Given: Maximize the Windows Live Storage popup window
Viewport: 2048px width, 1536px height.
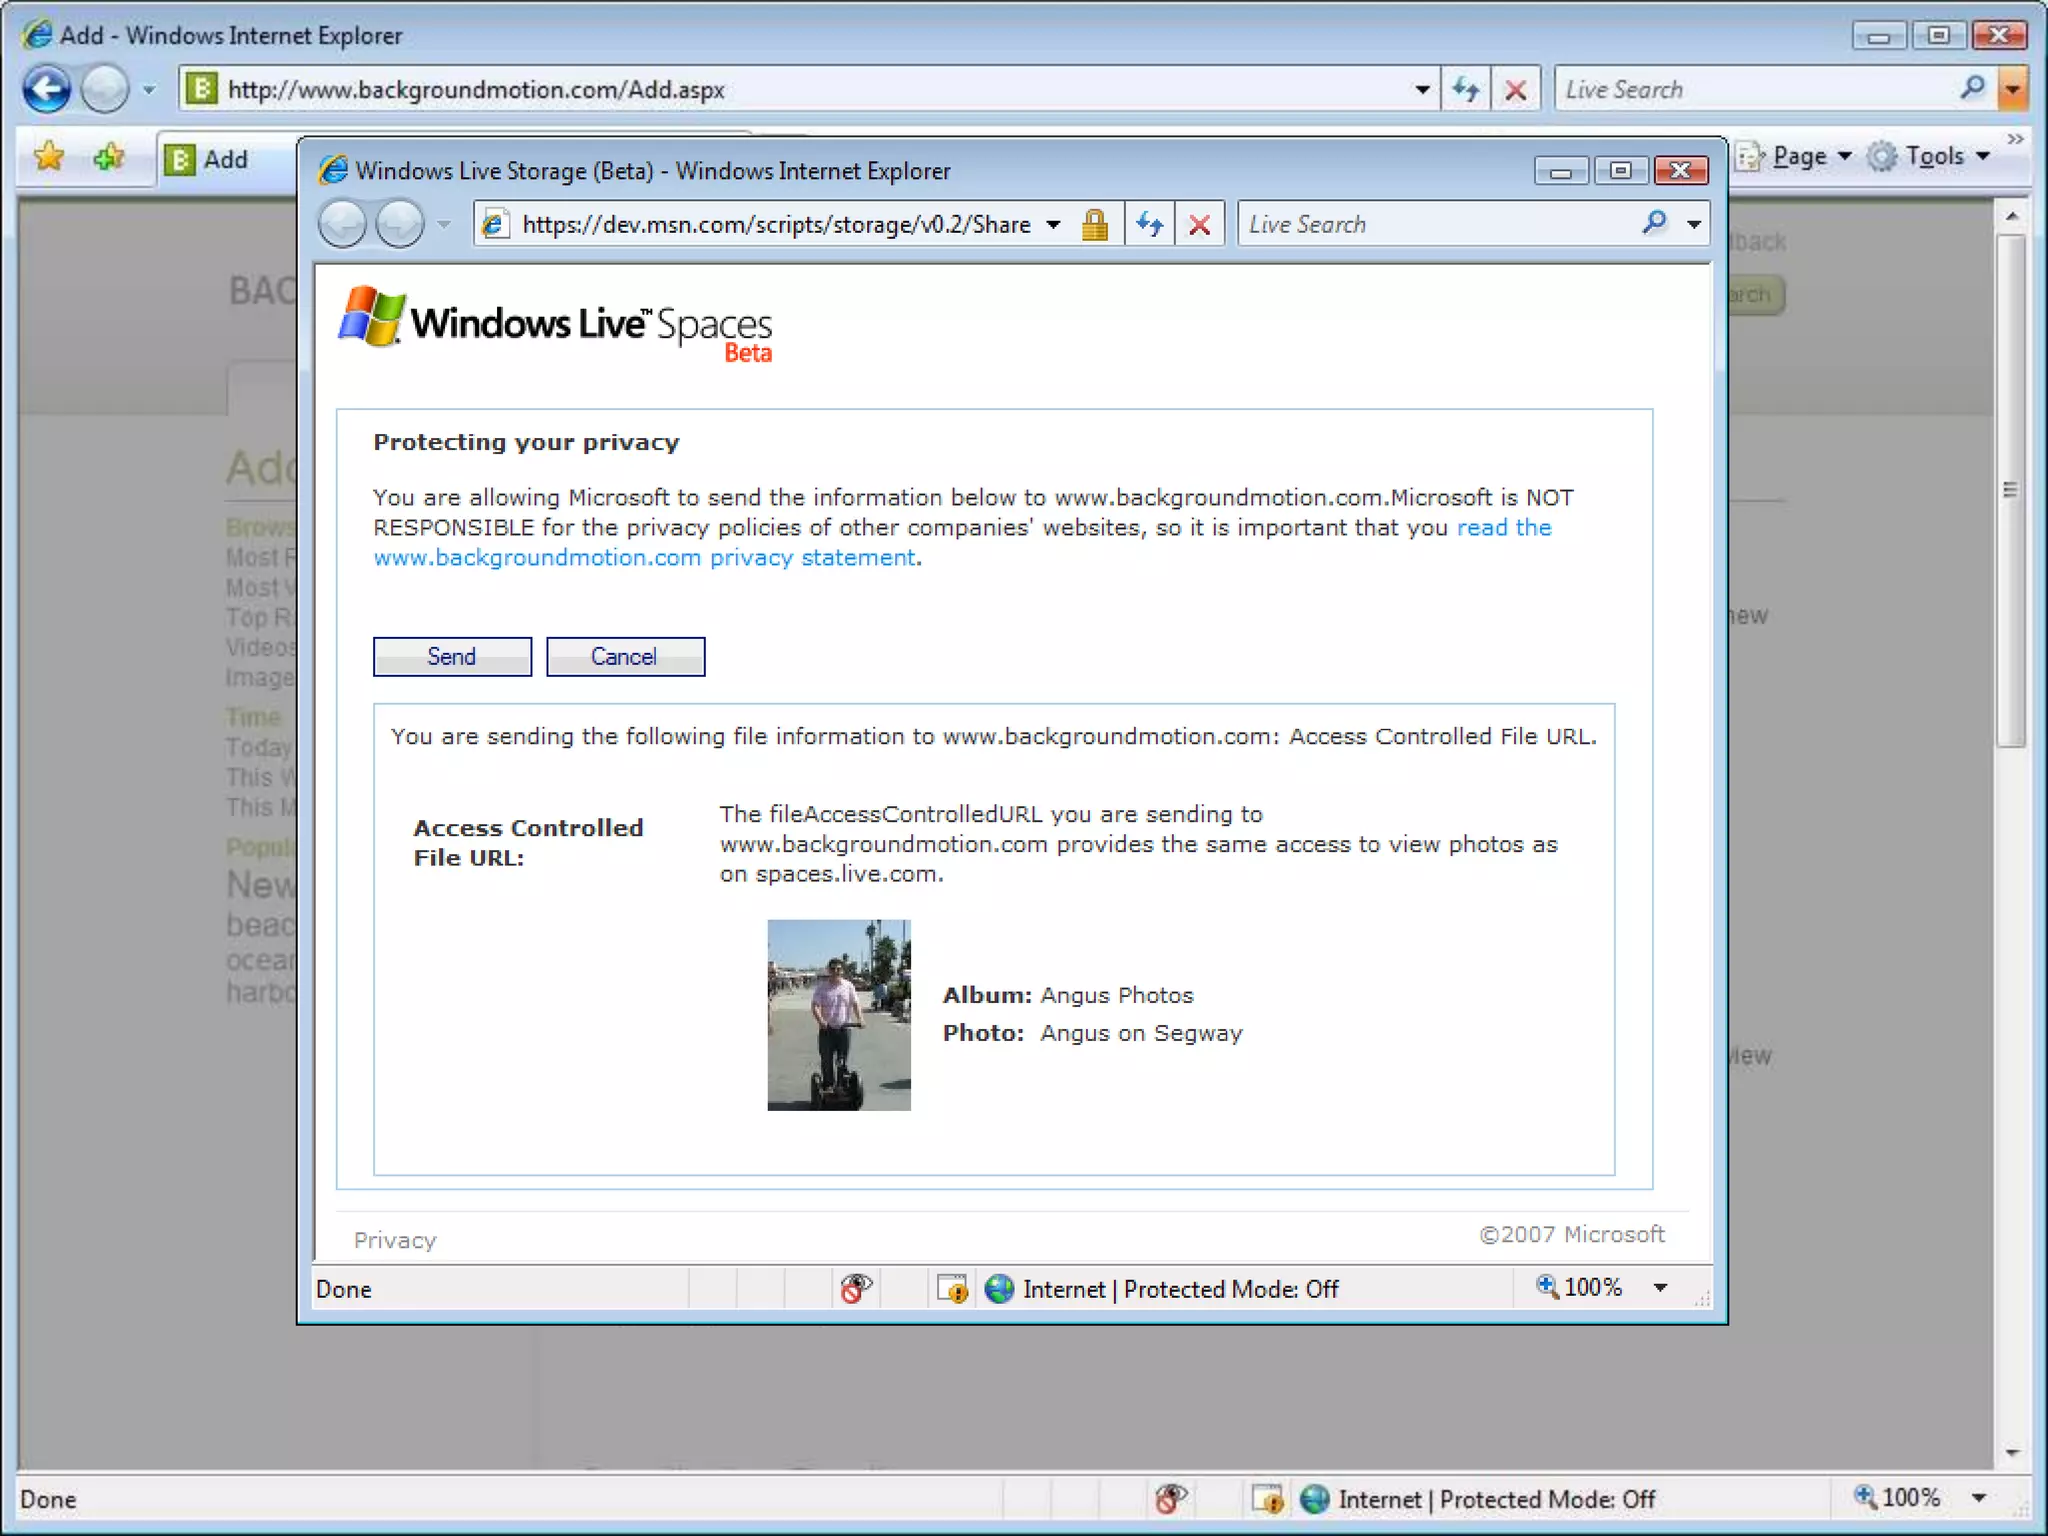Looking at the screenshot, I should (1621, 171).
